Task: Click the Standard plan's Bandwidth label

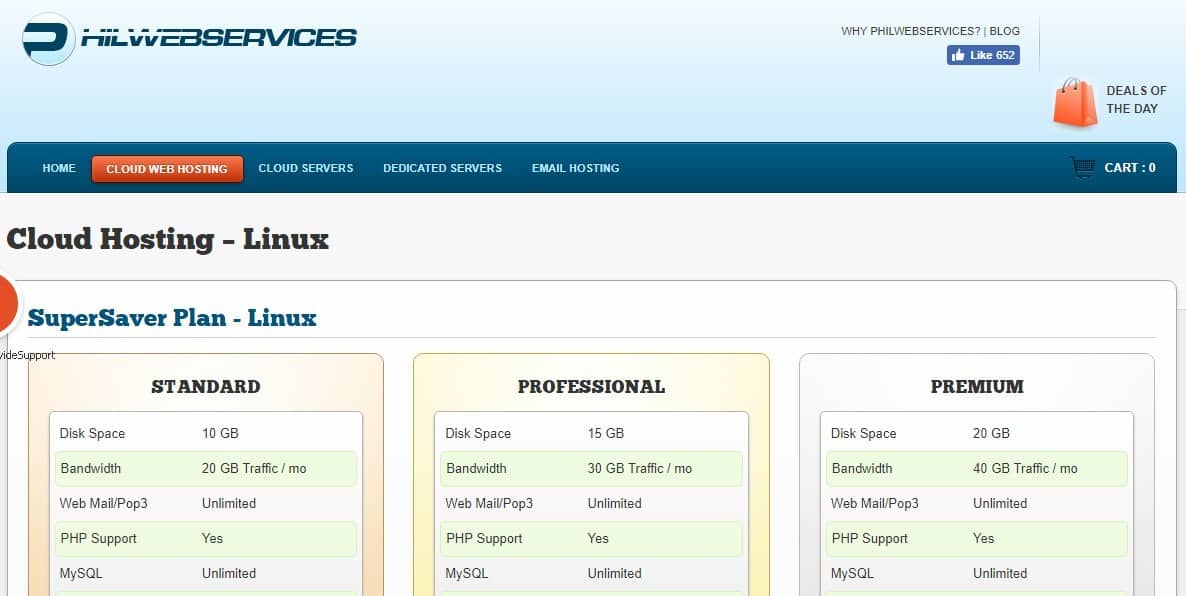Action: 91,468
